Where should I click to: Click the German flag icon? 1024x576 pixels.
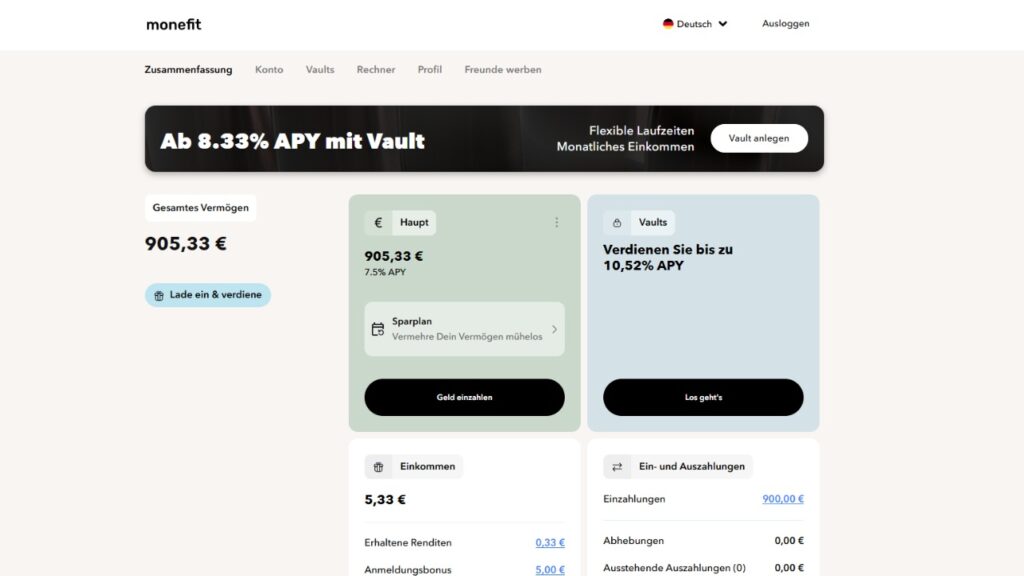pos(668,24)
